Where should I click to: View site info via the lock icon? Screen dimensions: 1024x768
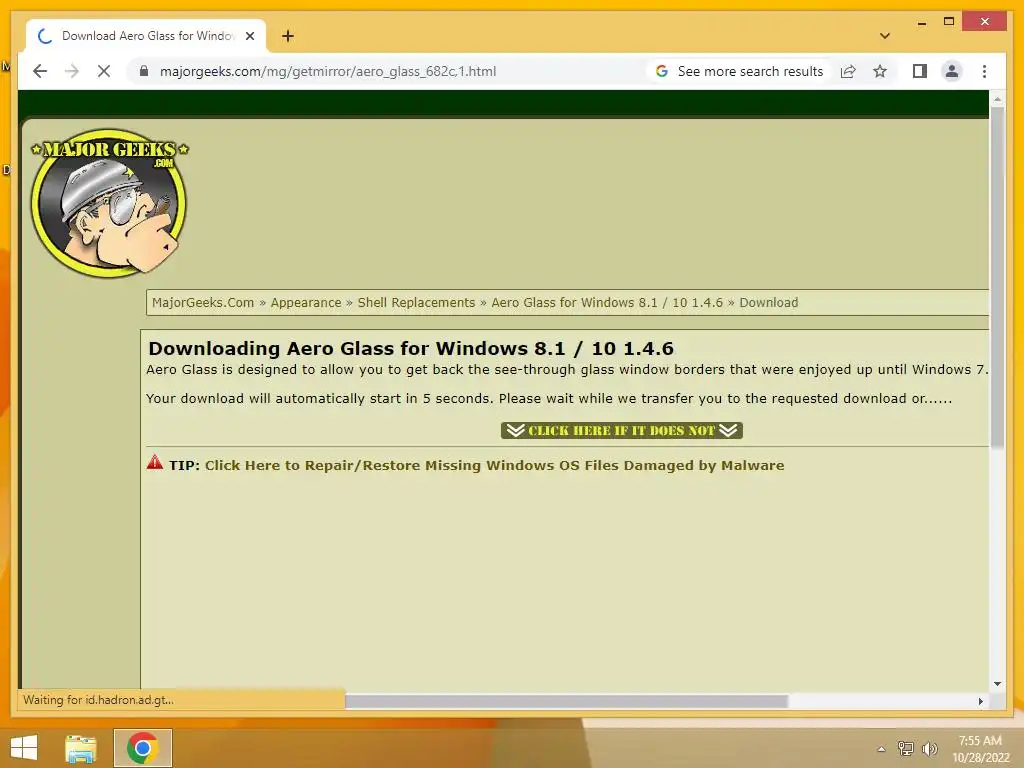pyautogui.click(x=144, y=71)
